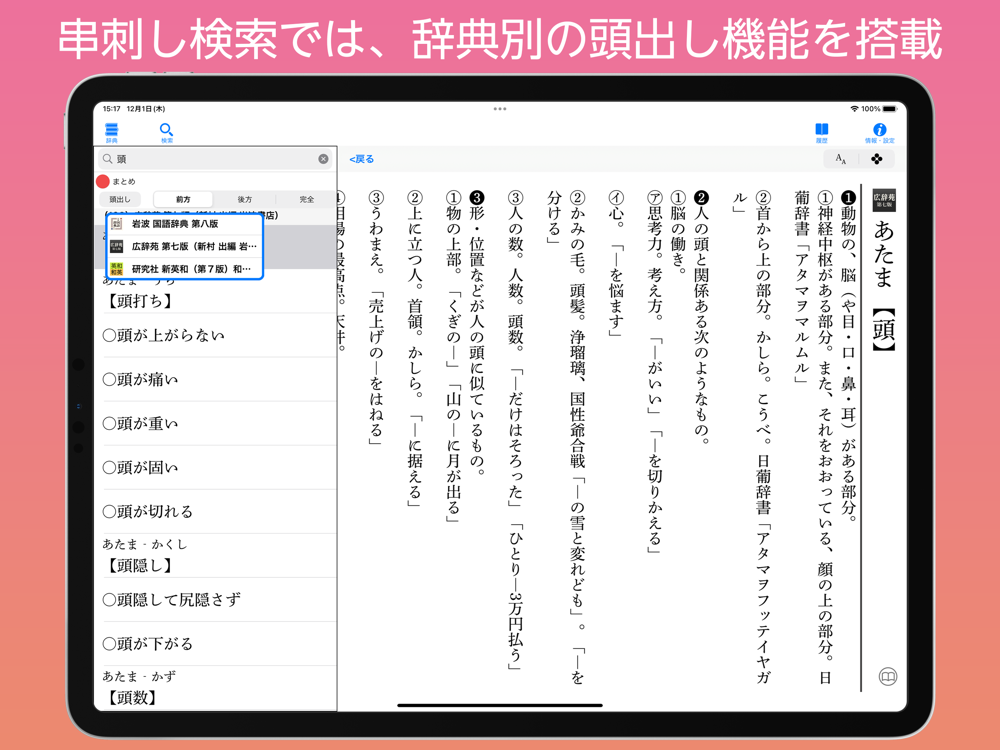Open the 辞典 dictionary list icon
Screen dimensions: 1000x750
[112, 133]
